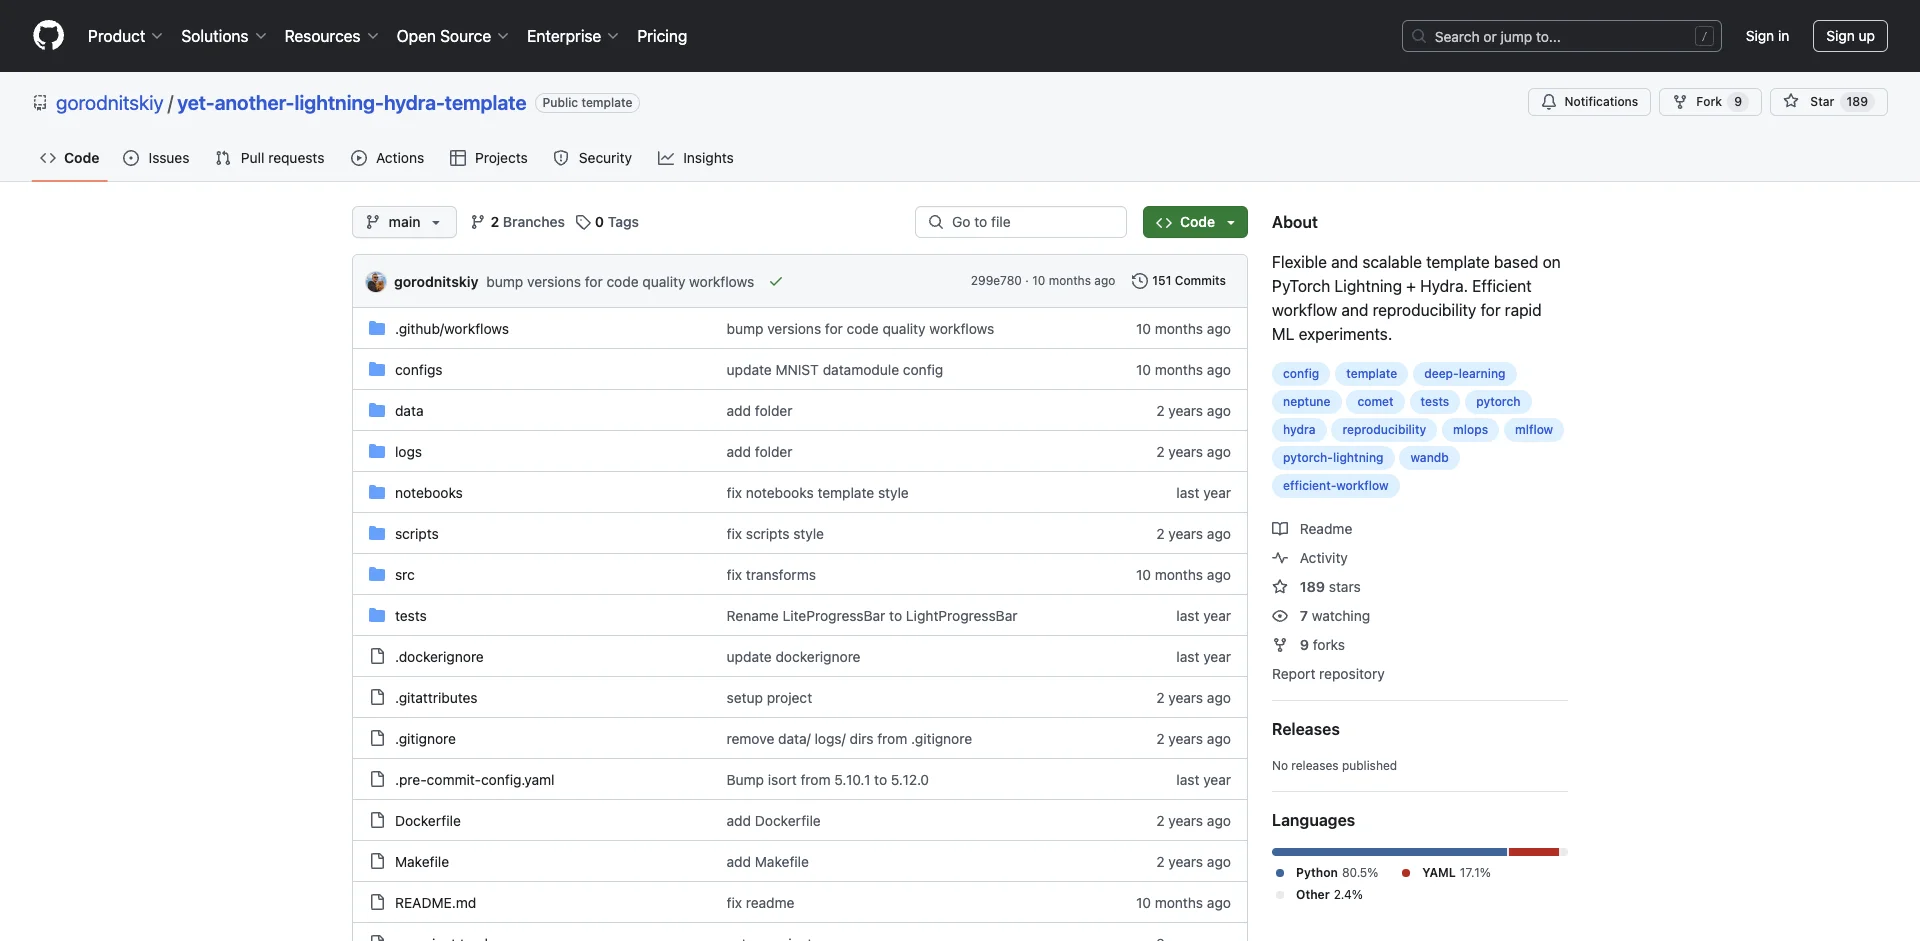Image resolution: width=1920 pixels, height=941 pixels.
Task: Click the code brackets icon on Code tab
Action: tap(48, 158)
